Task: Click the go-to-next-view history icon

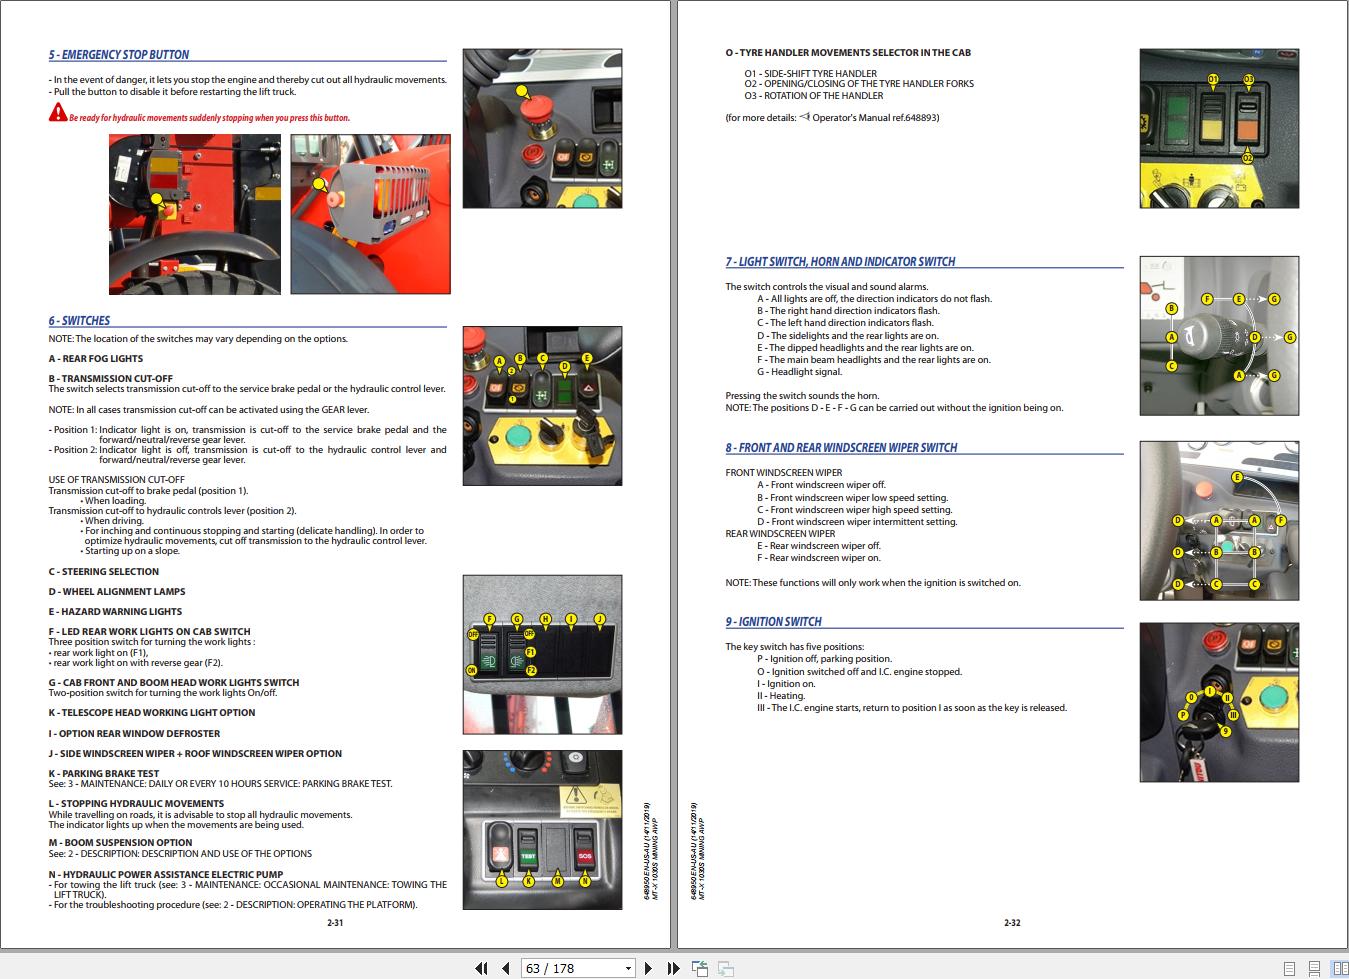Action: 725,968
